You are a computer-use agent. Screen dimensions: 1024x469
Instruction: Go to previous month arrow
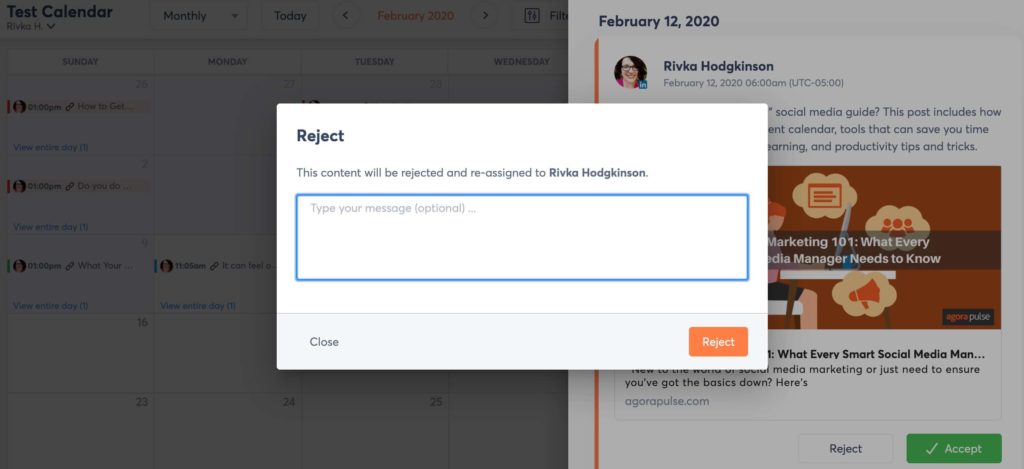point(346,16)
